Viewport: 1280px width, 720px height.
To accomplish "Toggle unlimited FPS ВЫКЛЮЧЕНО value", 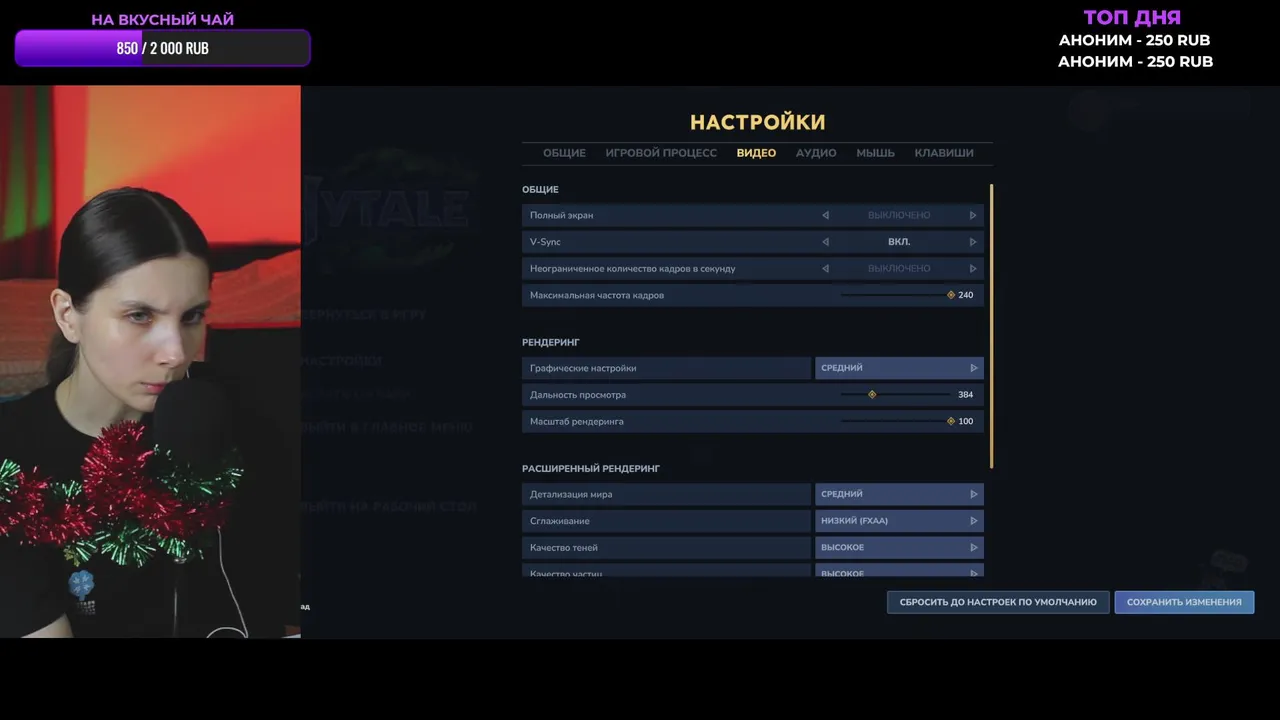I will click(x=899, y=268).
